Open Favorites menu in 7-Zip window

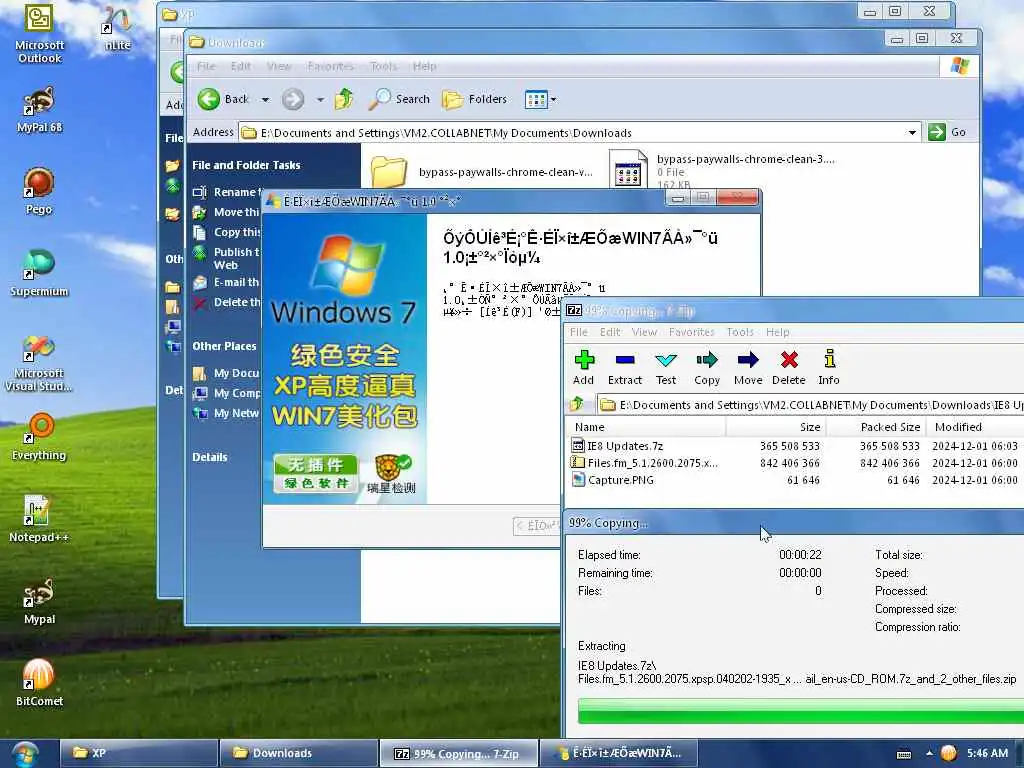tap(692, 332)
